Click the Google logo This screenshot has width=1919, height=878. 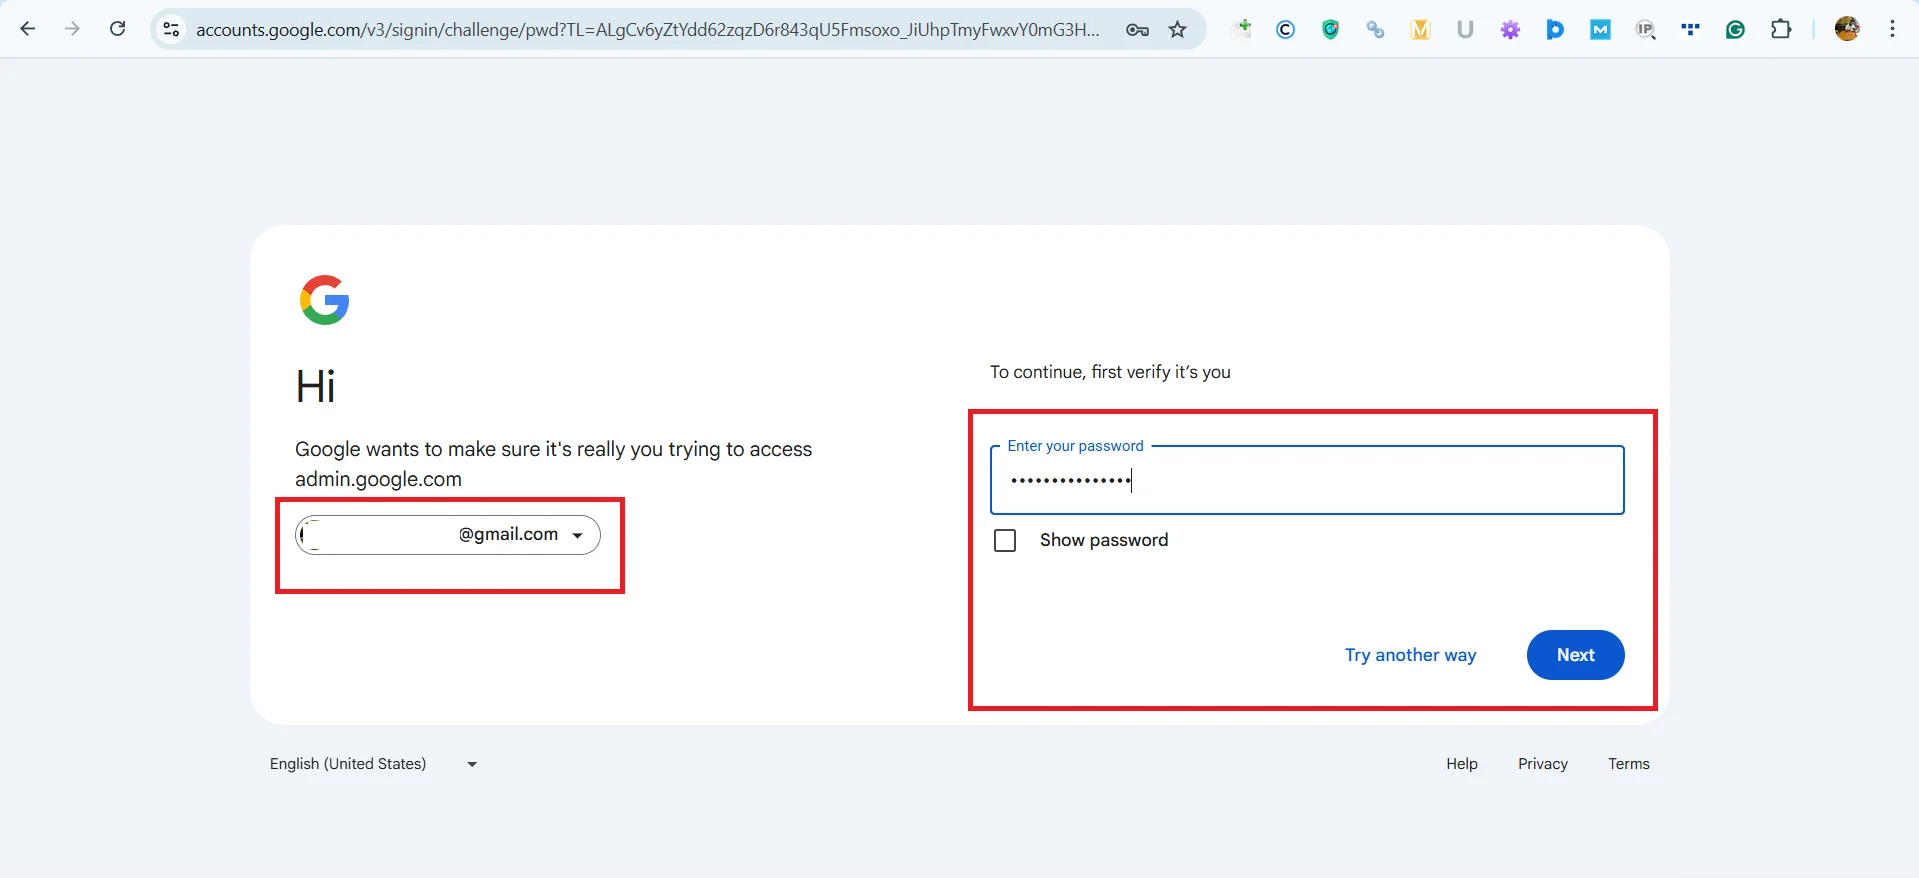pyautogui.click(x=324, y=300)
